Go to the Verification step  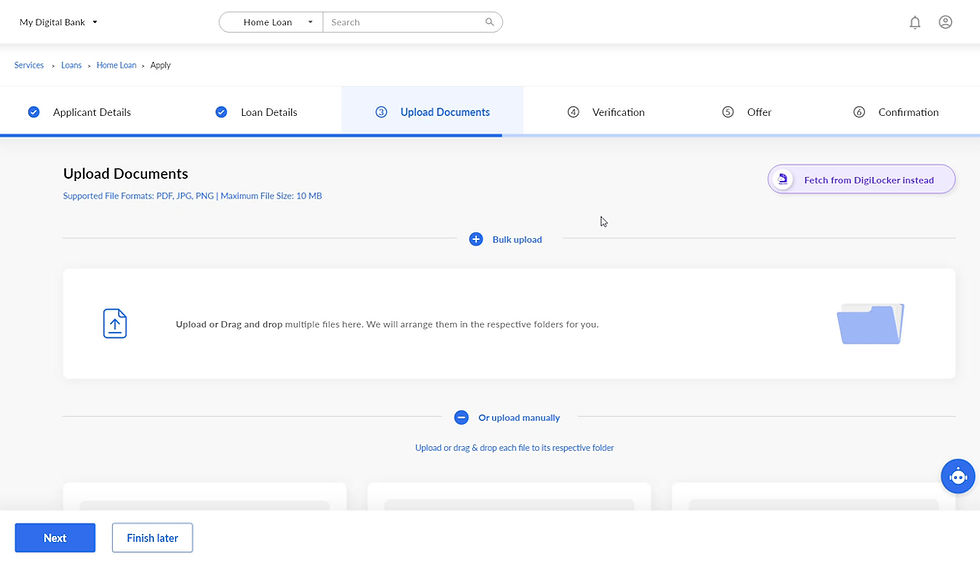point(618,112)
